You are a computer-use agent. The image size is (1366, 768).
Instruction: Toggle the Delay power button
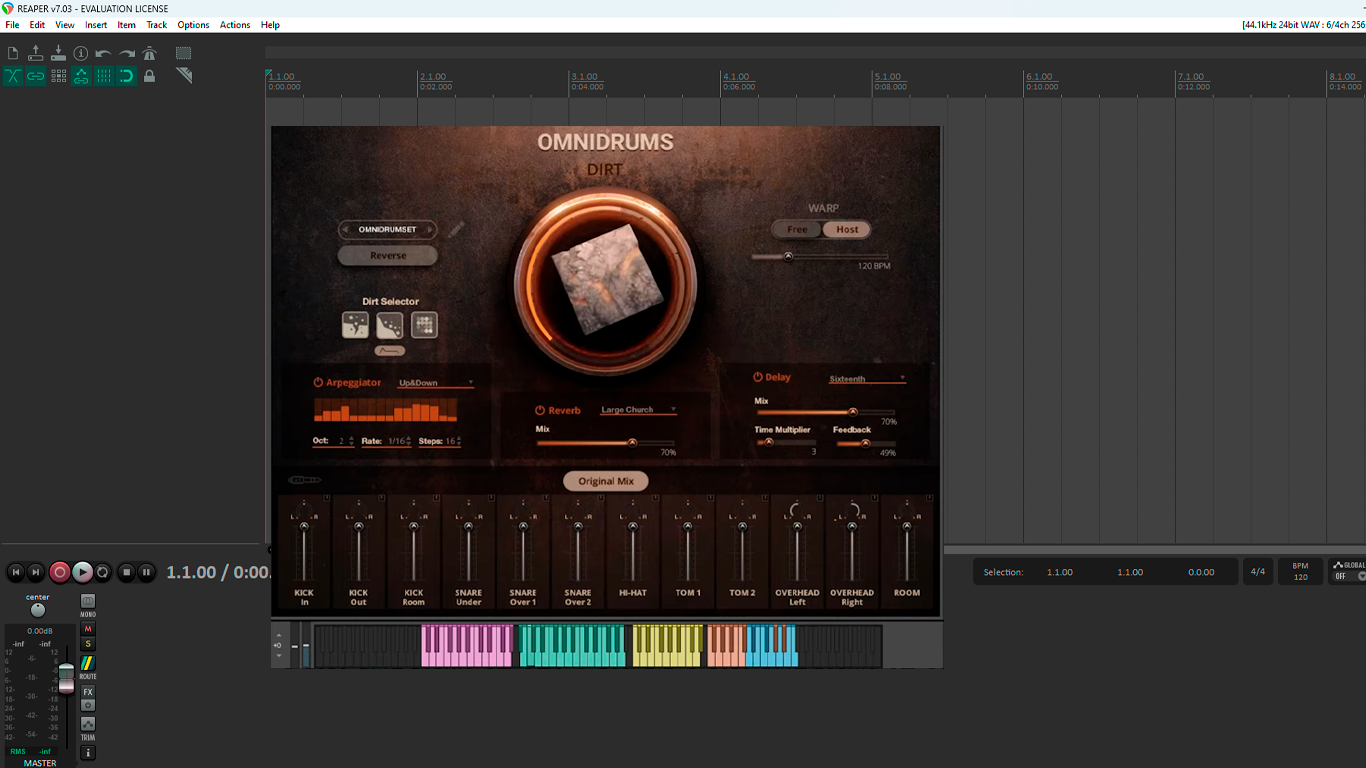pos(758,377)
